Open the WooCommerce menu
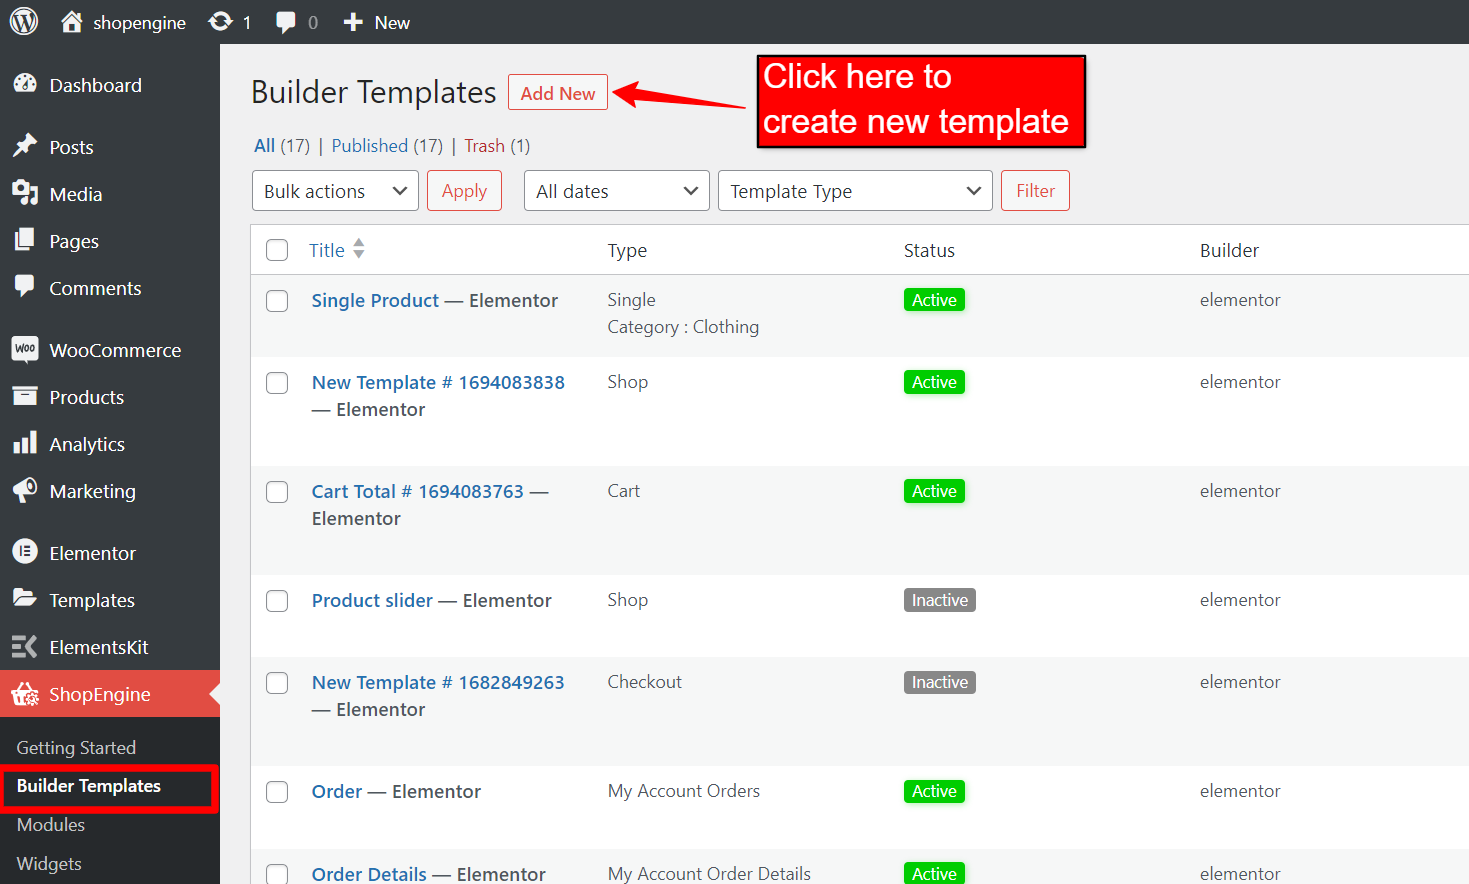 click(110, 350)
